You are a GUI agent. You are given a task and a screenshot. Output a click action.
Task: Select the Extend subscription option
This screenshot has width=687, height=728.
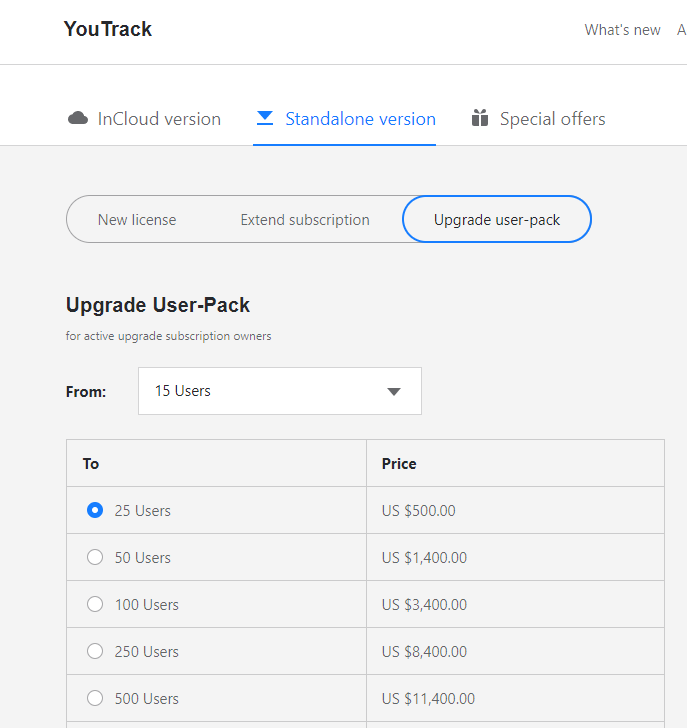(x=305, y=220)
